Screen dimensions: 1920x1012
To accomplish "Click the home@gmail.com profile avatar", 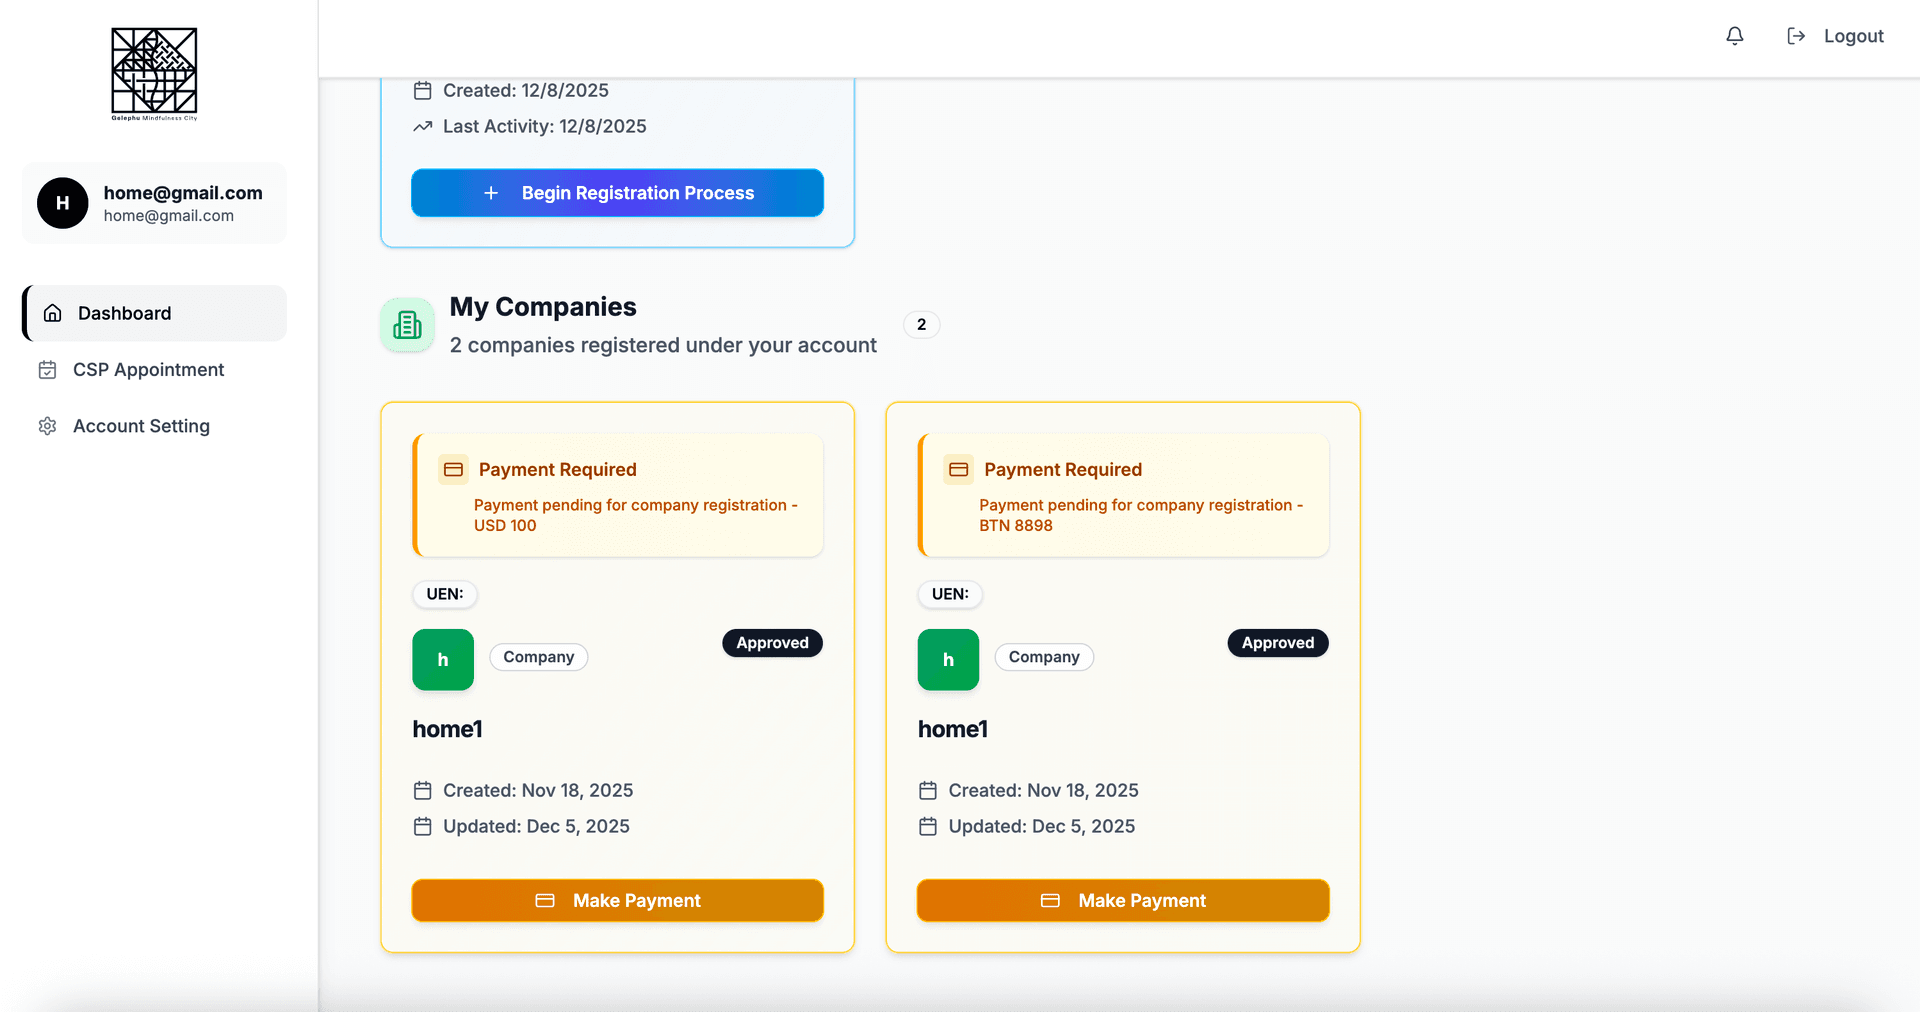I will tap(62, 203).
